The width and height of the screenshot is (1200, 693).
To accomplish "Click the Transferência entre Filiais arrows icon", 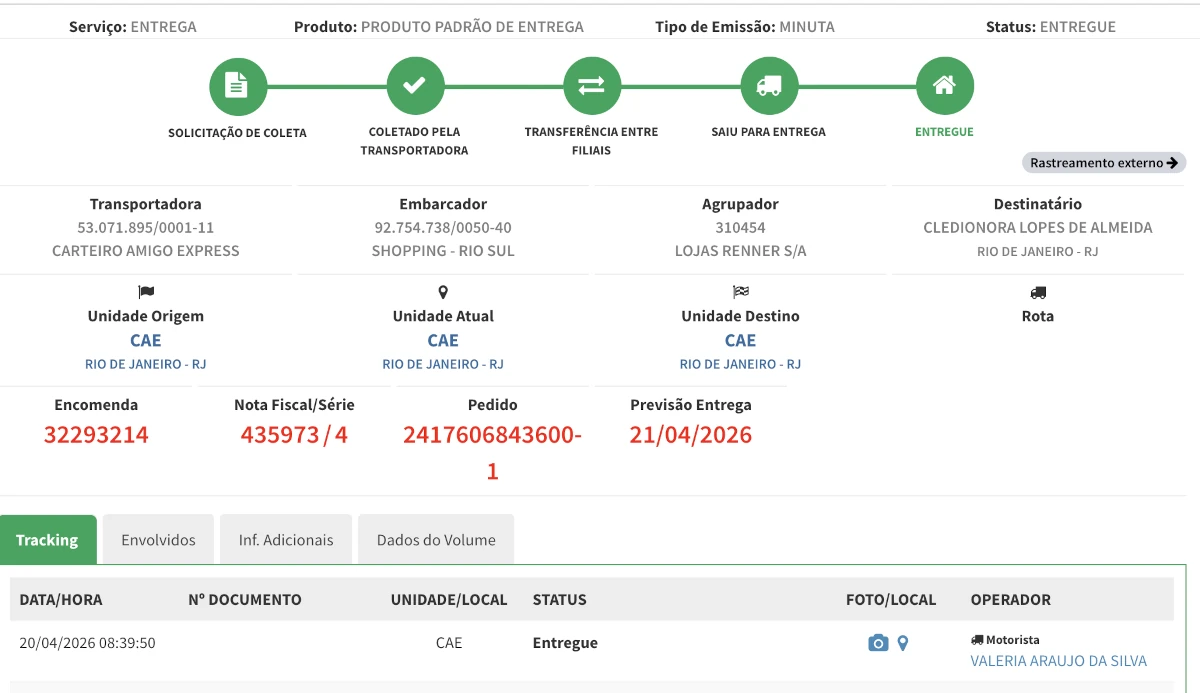I will 592,86.
